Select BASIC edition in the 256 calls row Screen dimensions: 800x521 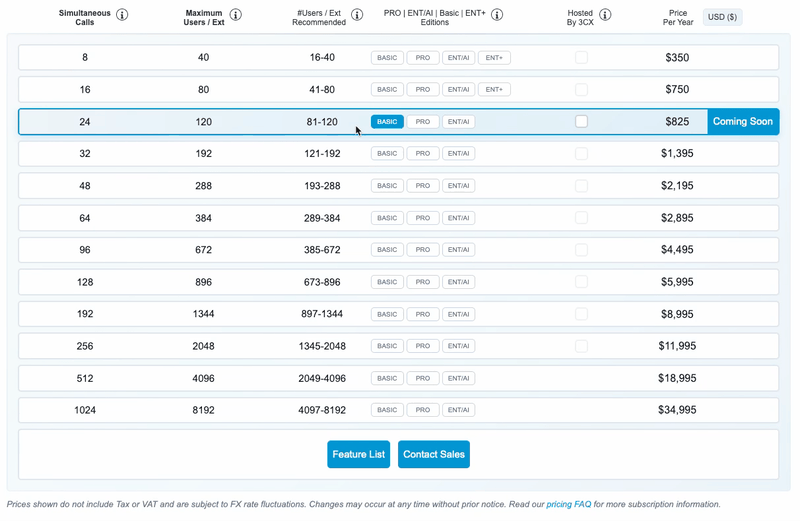click(387, 346)
